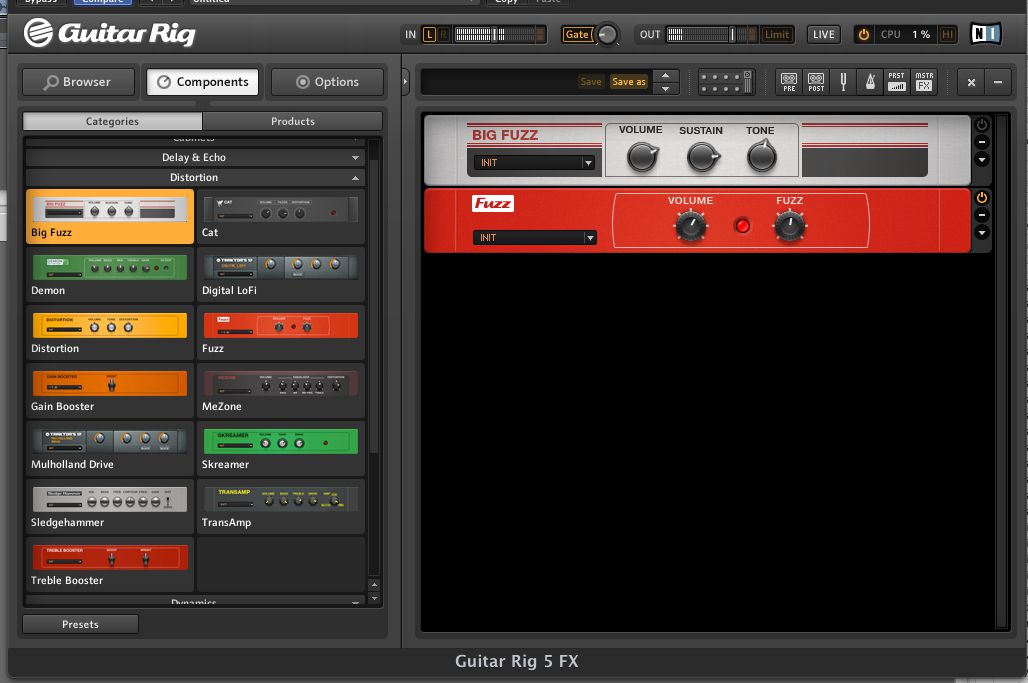Select the Treble Booster component
Screen dimensions: 1028x683
(x=109, y=564)
